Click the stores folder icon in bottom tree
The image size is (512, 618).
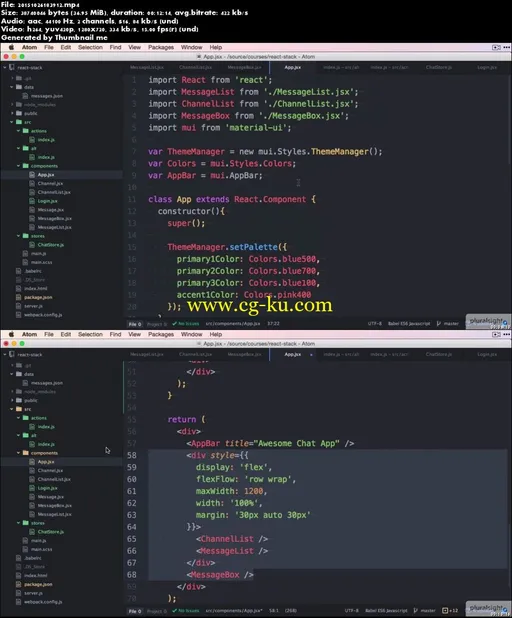tap(26, 523)
